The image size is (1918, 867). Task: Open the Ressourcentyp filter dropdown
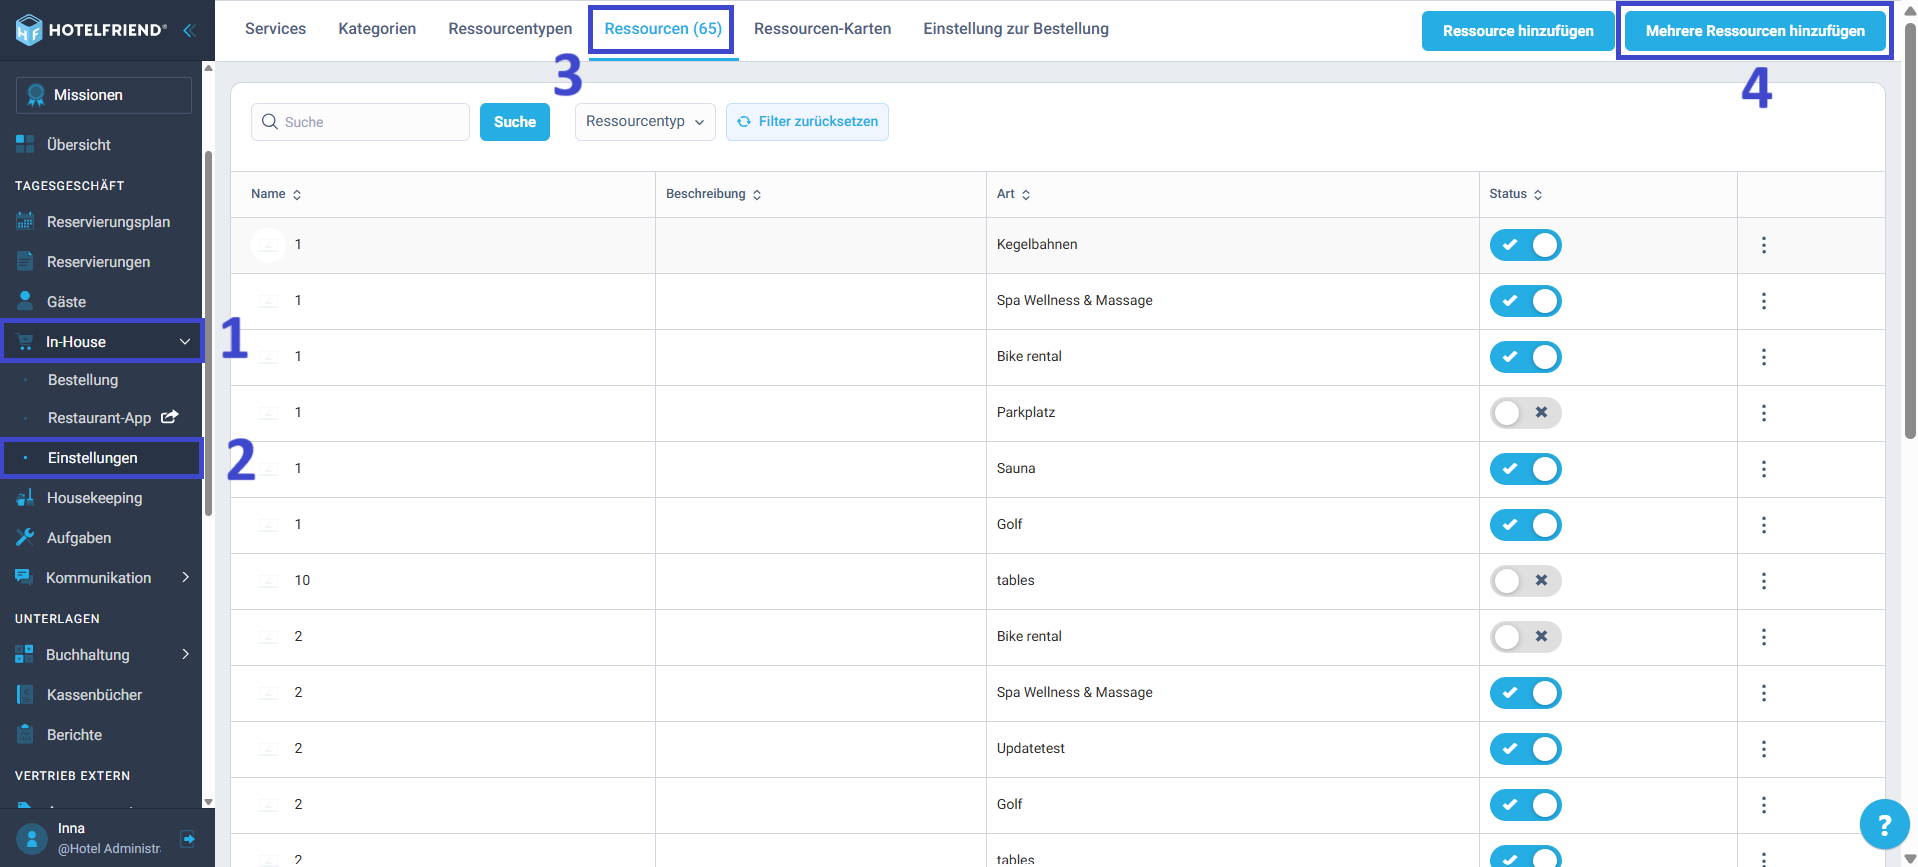(x=645, y=122)
